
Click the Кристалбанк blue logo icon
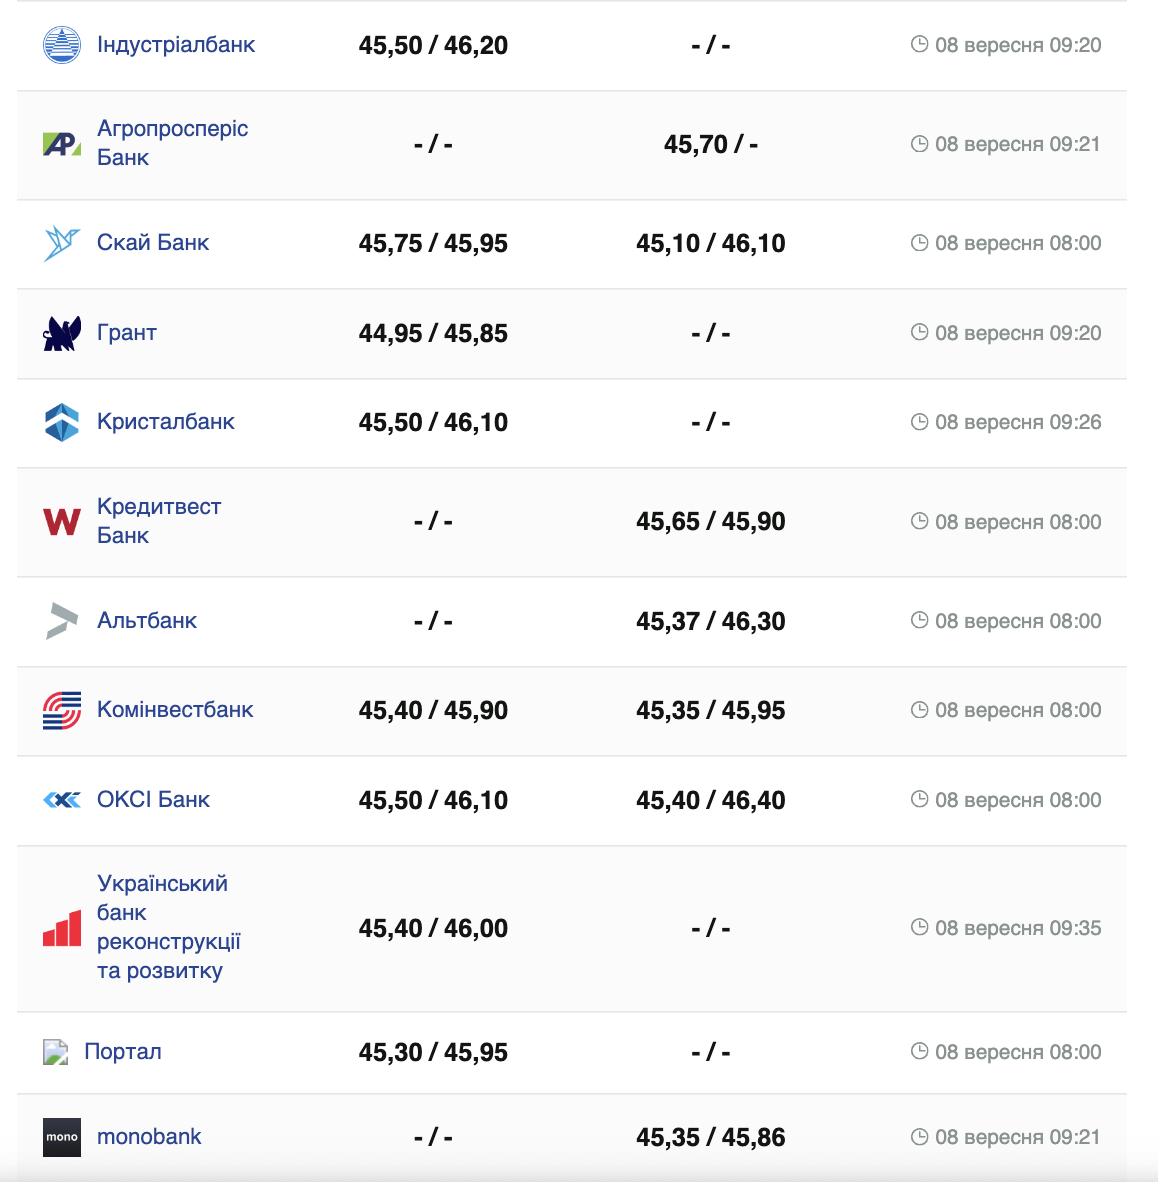[62, 422]
